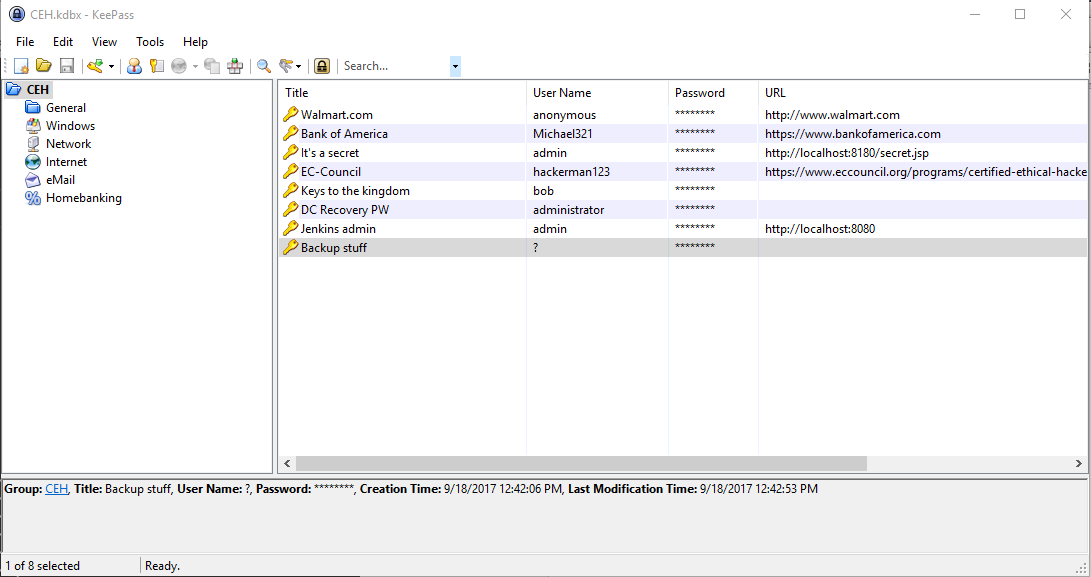Image resolution: width=1091 pixels, height=577 pixels.
Task: Click the entry list scroll left arrow
Action: click(x=287, y=464)
